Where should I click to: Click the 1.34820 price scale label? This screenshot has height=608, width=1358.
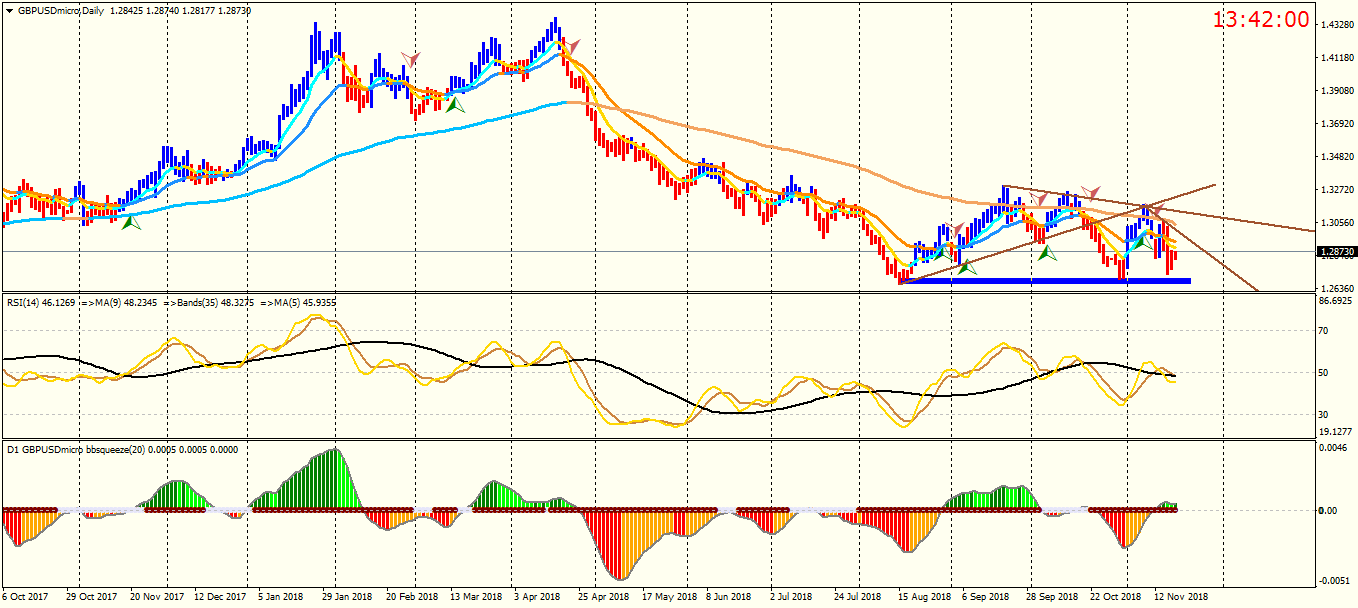(1338, 157)
